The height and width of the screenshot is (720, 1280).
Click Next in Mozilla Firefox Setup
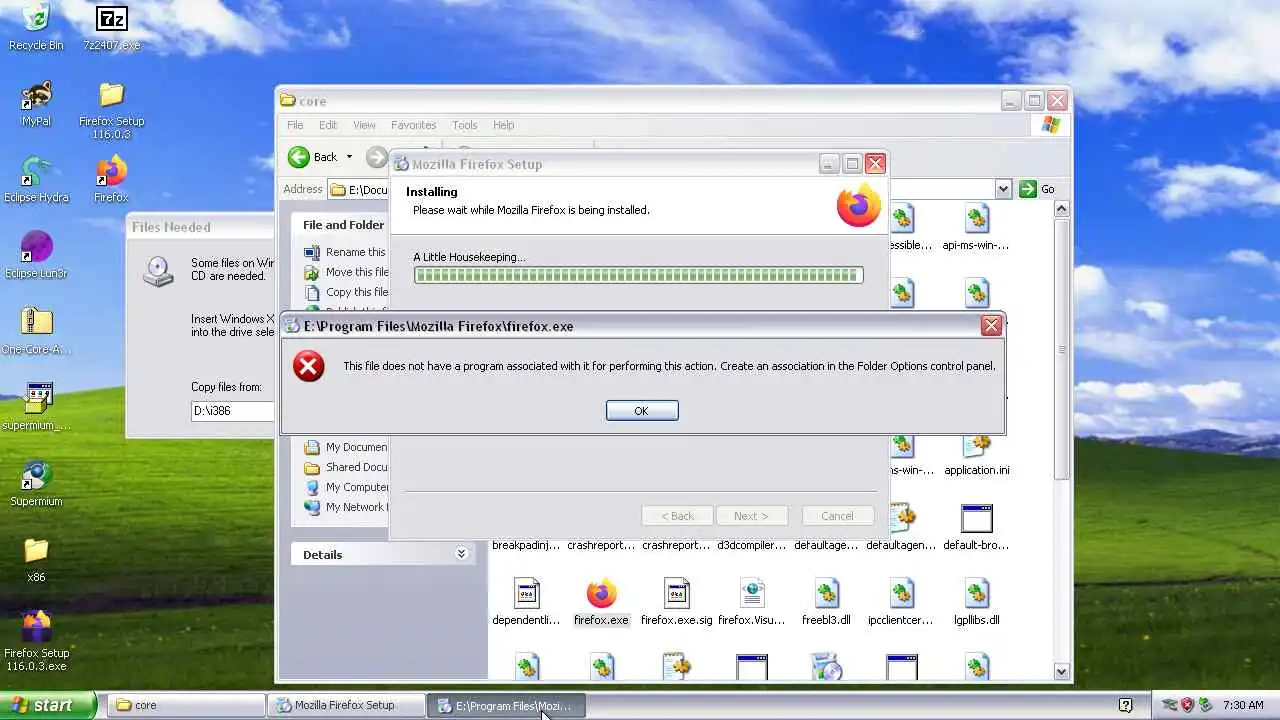[x=751, y=516]
